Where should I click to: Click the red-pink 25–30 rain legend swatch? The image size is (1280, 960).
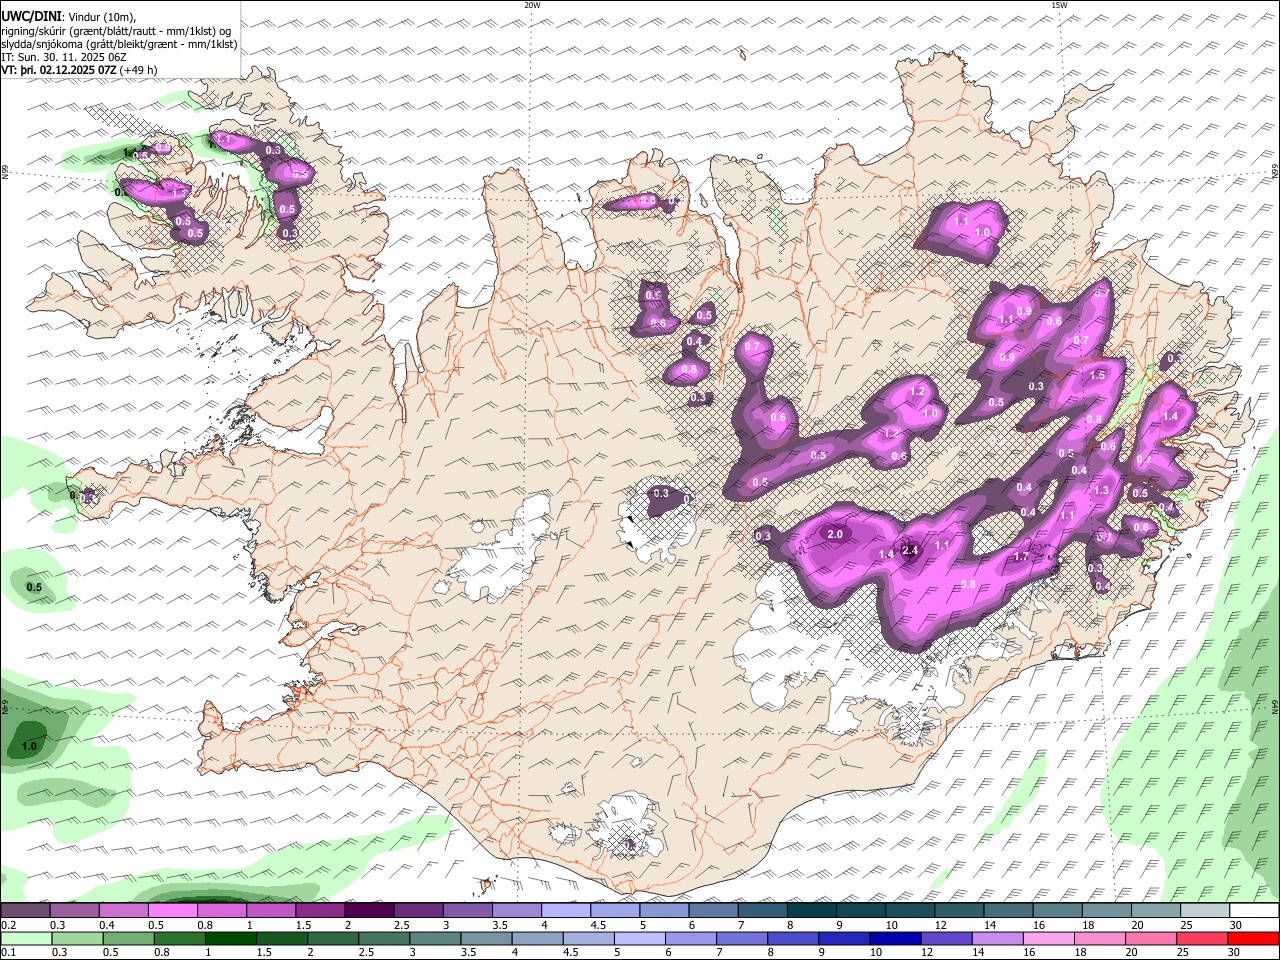pyautogui.click(x=1202, y=939)
